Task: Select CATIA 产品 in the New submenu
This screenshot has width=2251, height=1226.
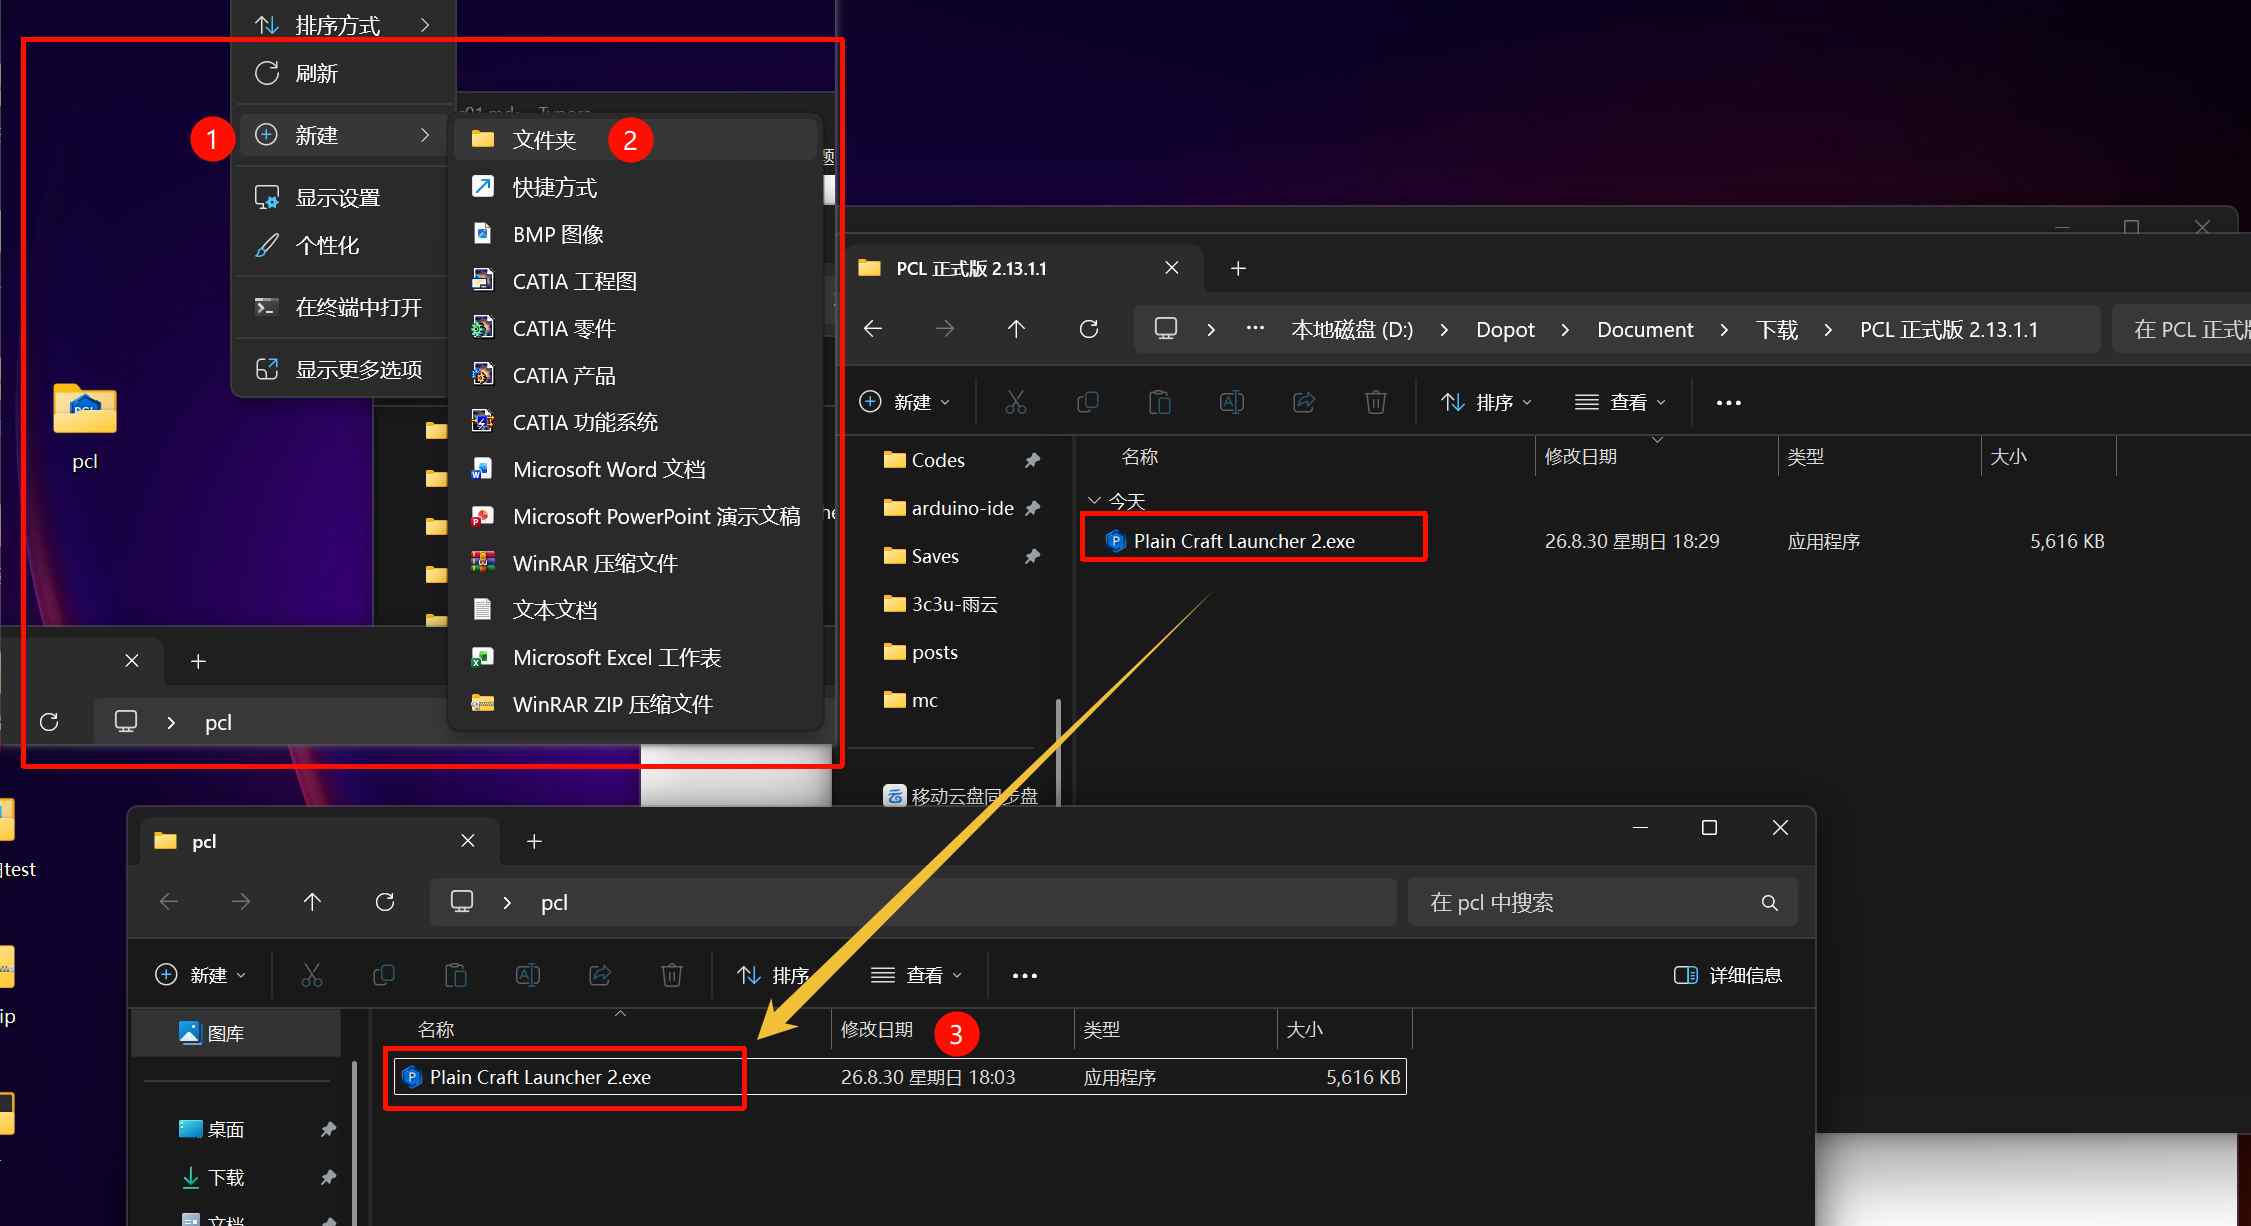Action: point(636,375)
